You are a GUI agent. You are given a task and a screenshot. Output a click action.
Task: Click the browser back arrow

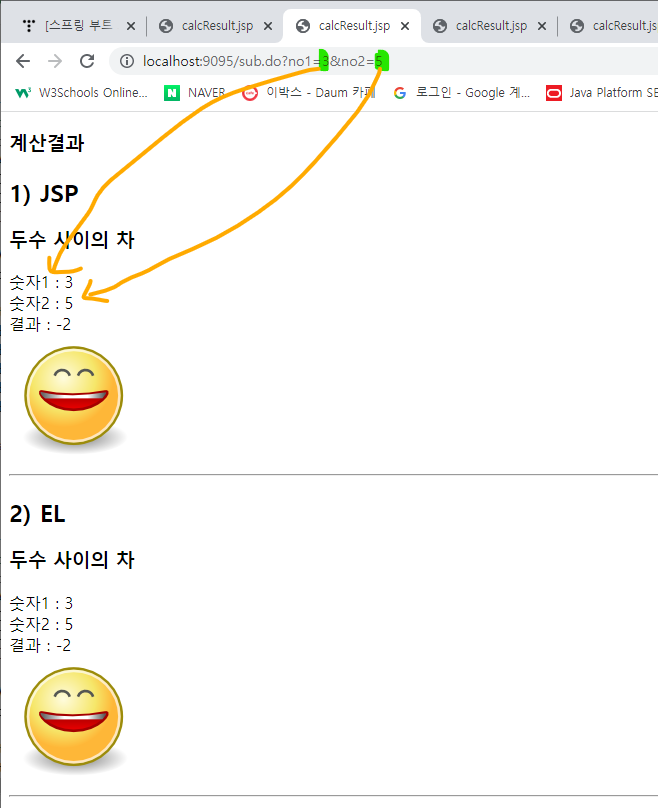tap(23, 61)
